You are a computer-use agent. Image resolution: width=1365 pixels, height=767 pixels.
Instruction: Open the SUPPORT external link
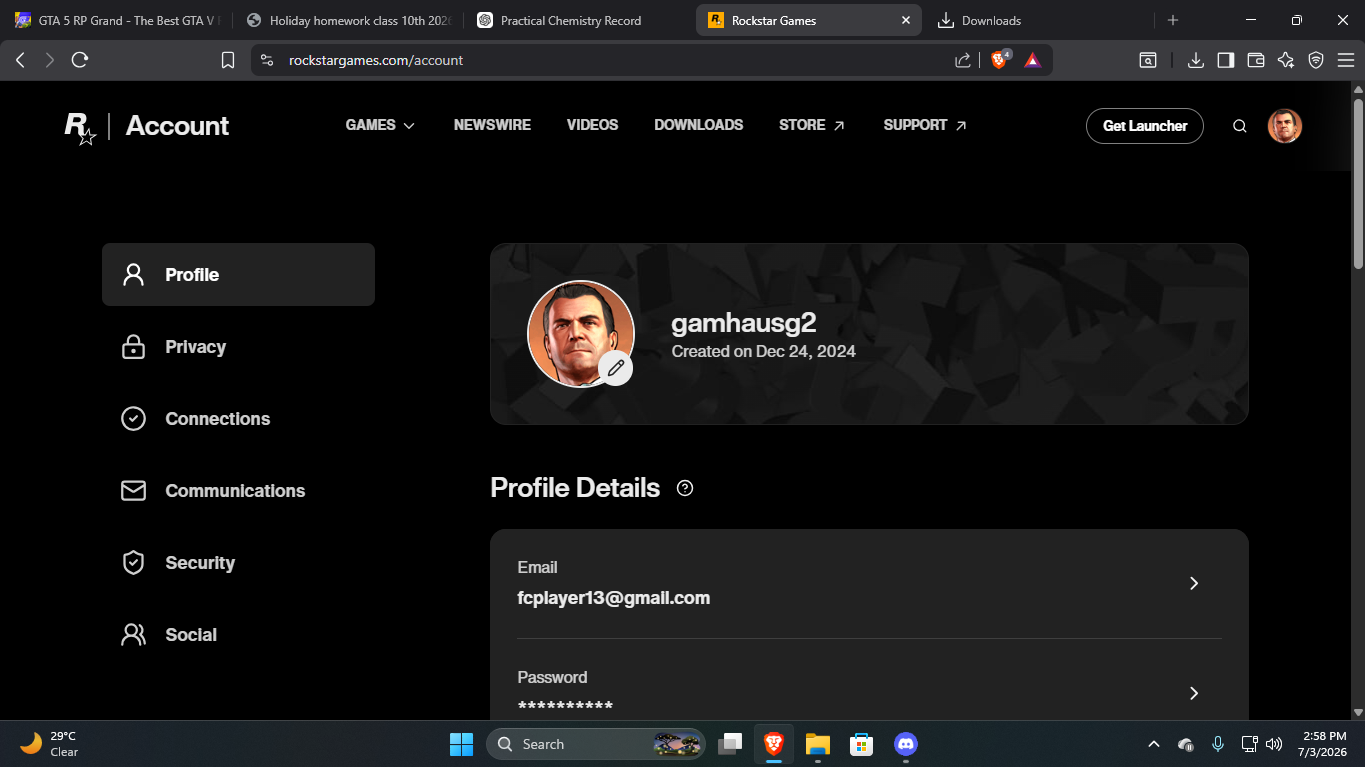tap(925, 125)
